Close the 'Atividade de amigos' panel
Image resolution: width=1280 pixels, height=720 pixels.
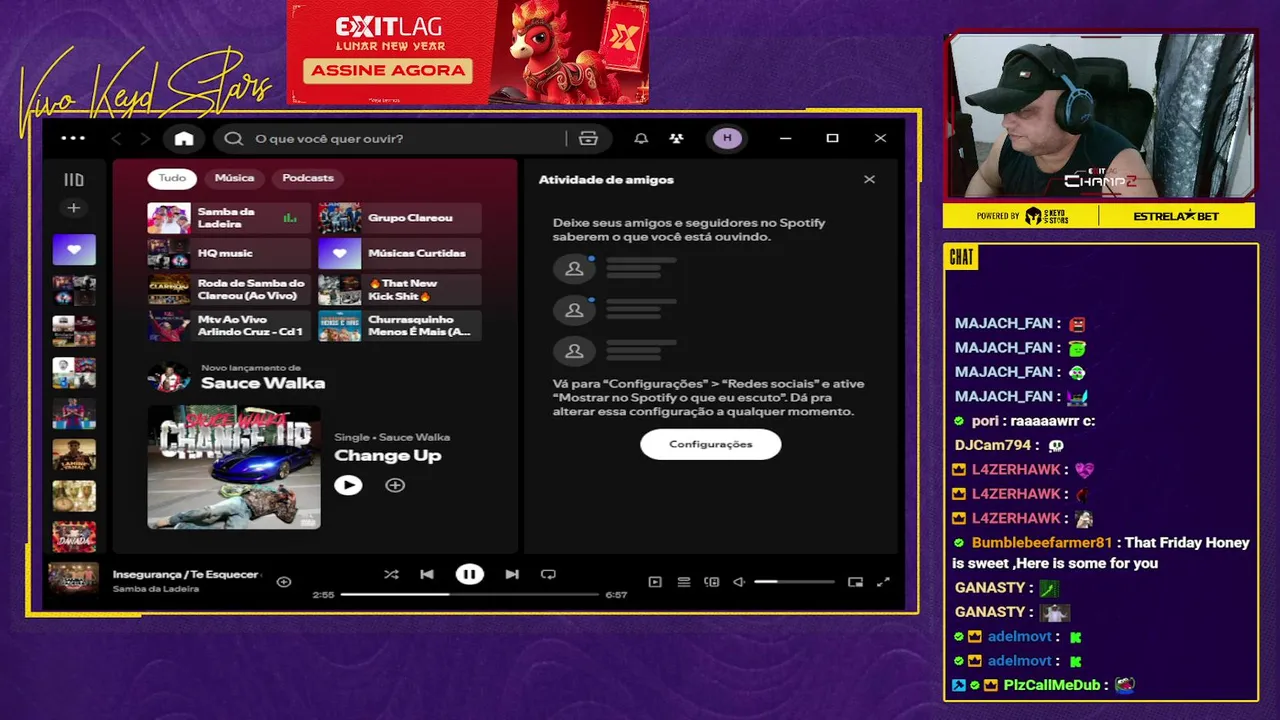pyautogui.click(x=869, y=180)
